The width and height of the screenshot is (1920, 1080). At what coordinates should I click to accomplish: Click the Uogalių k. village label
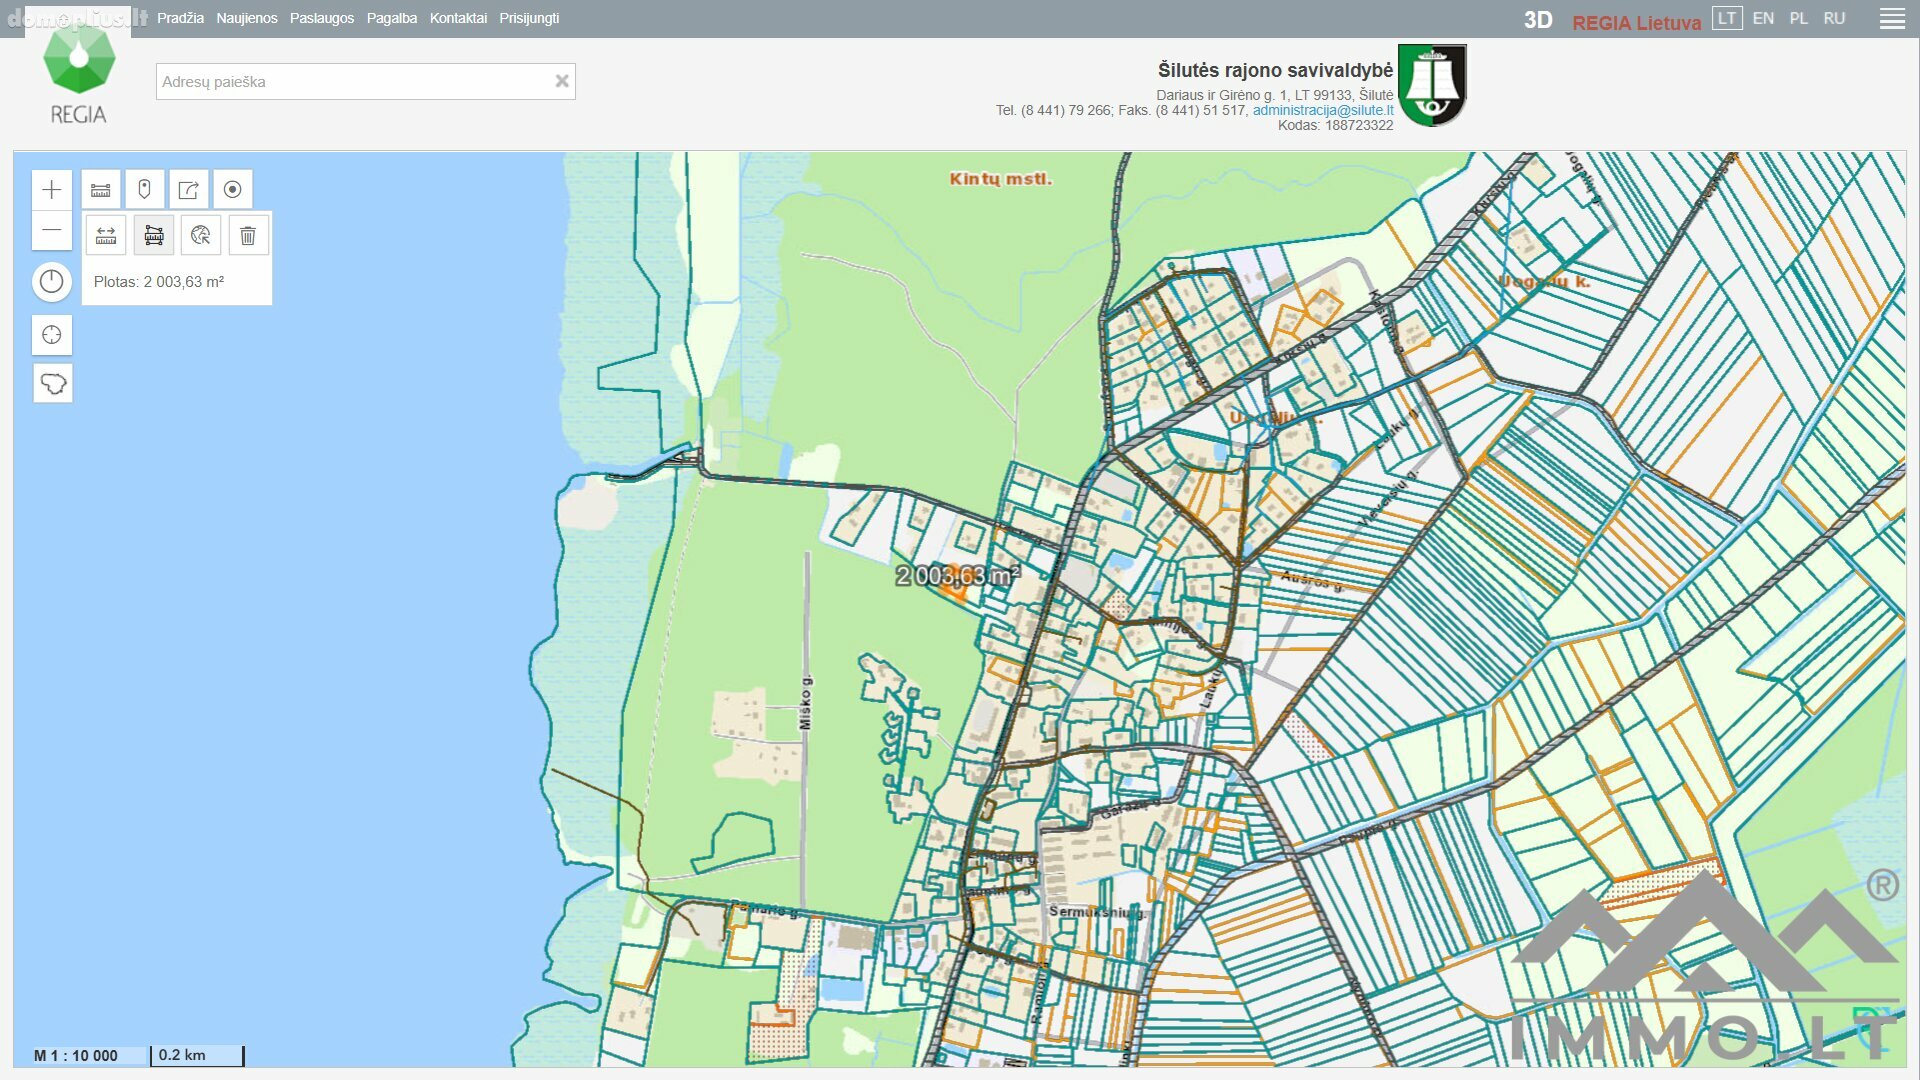[1545, 281]
